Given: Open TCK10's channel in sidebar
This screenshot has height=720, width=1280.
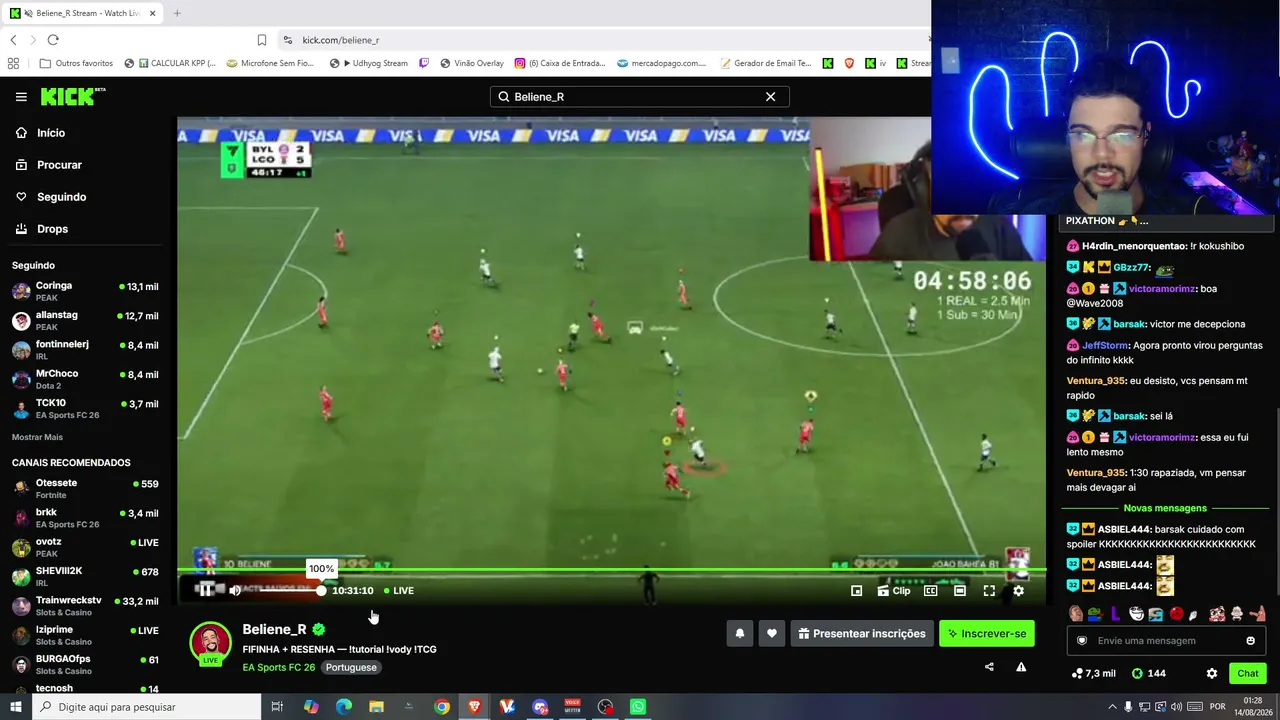Looking at the screenshot, I should pos(85,409).
